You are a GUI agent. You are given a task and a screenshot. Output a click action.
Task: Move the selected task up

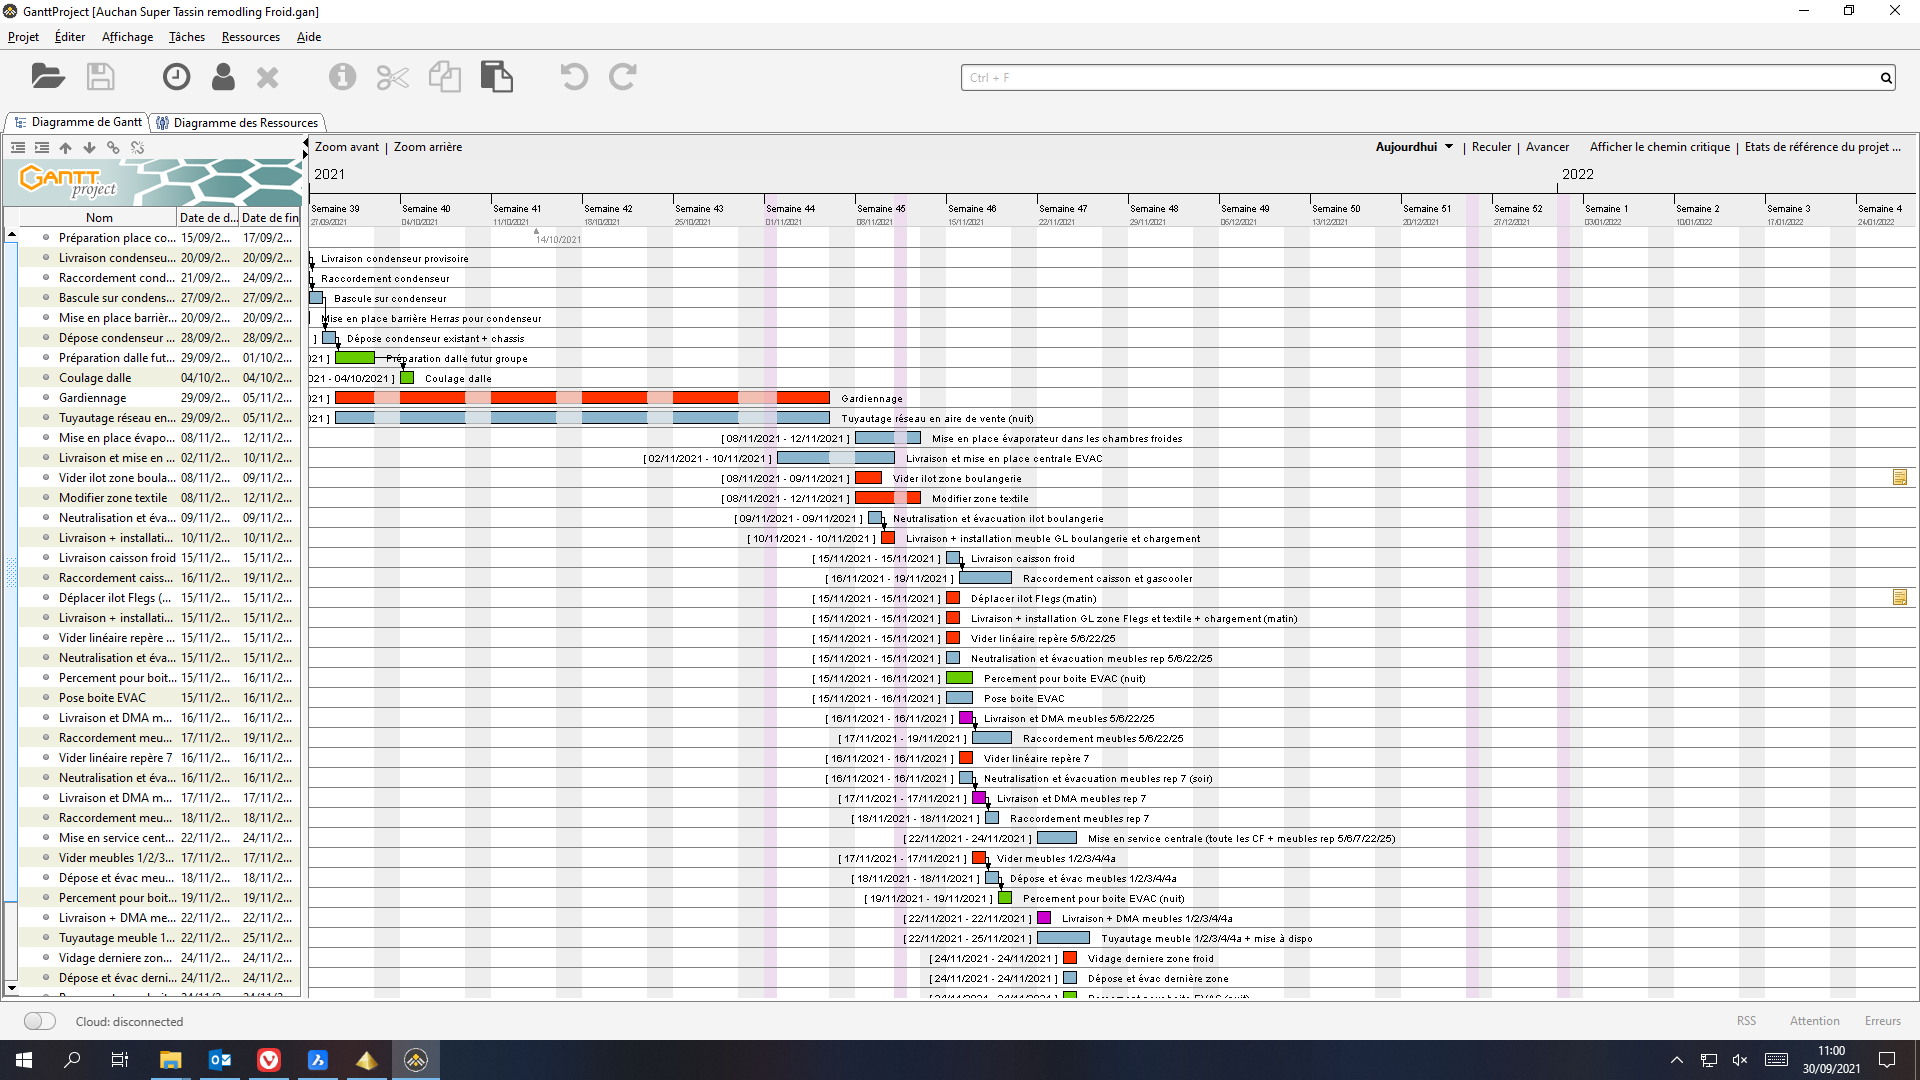click(65, 147)
